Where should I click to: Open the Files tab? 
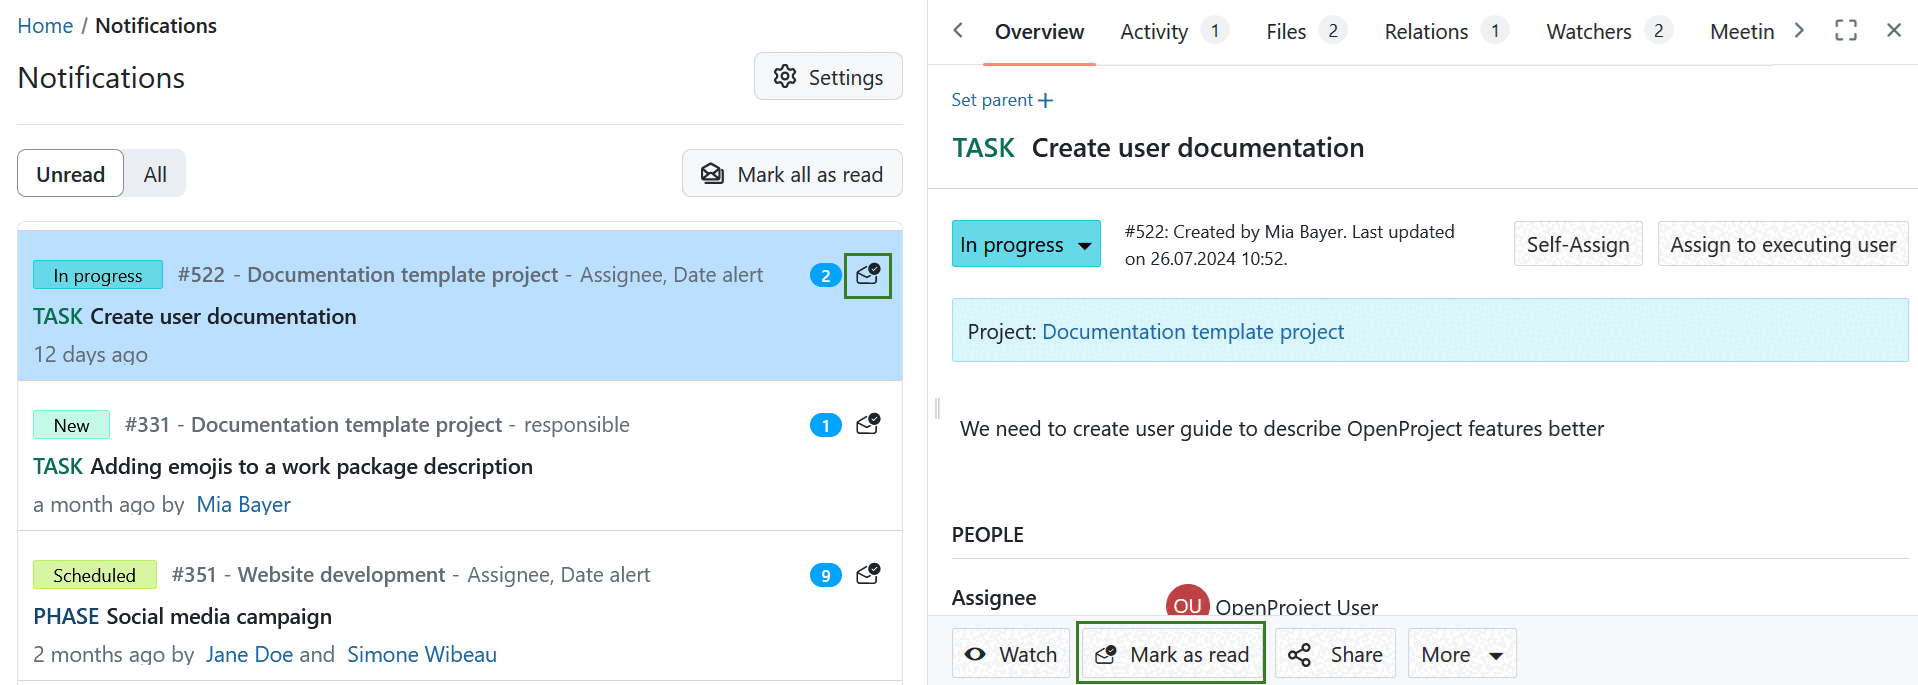pyautogui.click(x=1286, y=32)
